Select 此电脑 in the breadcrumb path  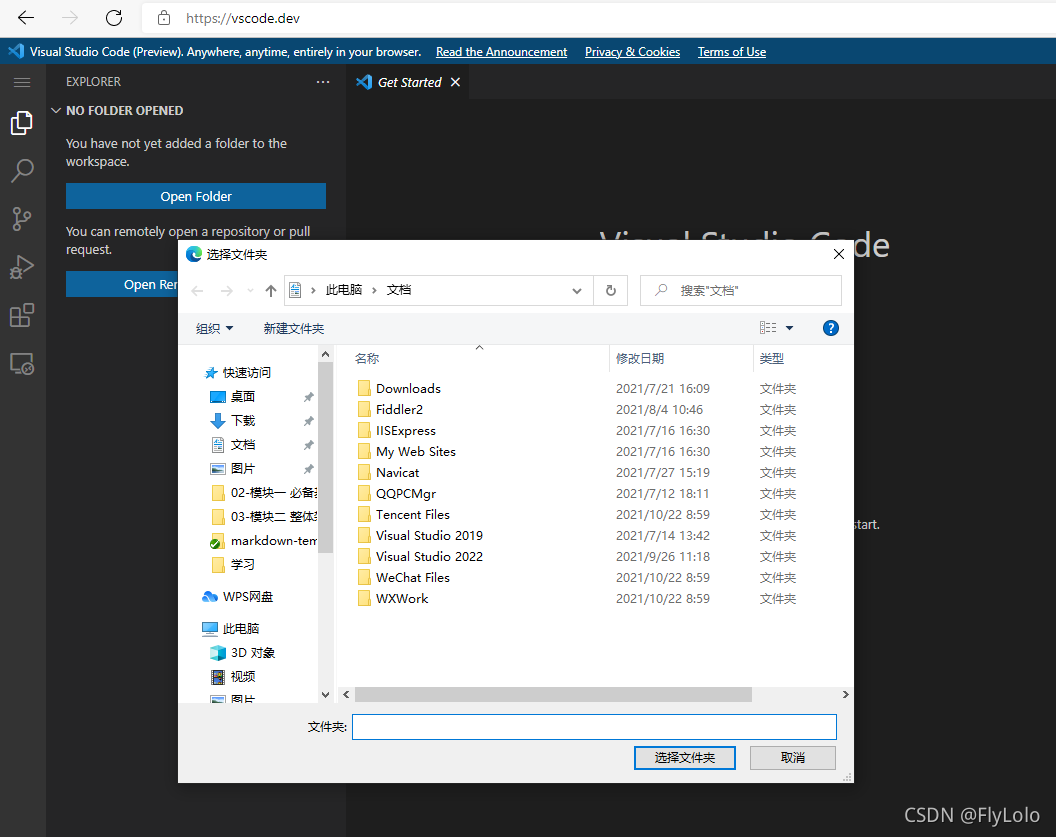click(343, 290)
